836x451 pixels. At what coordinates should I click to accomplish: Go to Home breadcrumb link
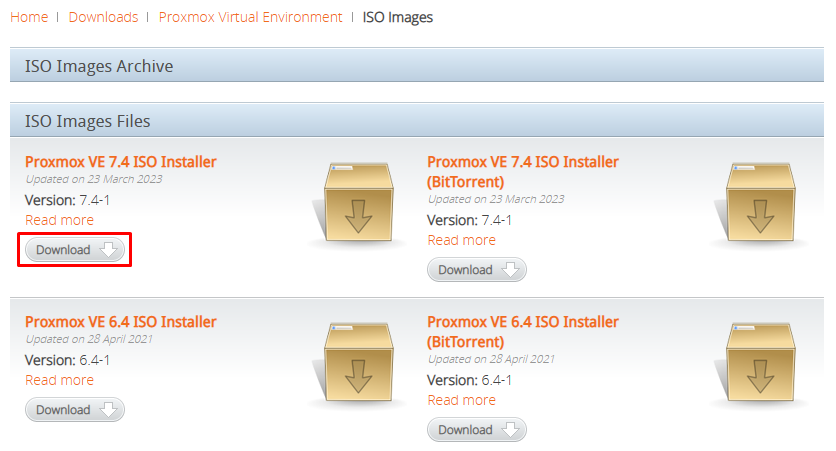click(29, 17)
